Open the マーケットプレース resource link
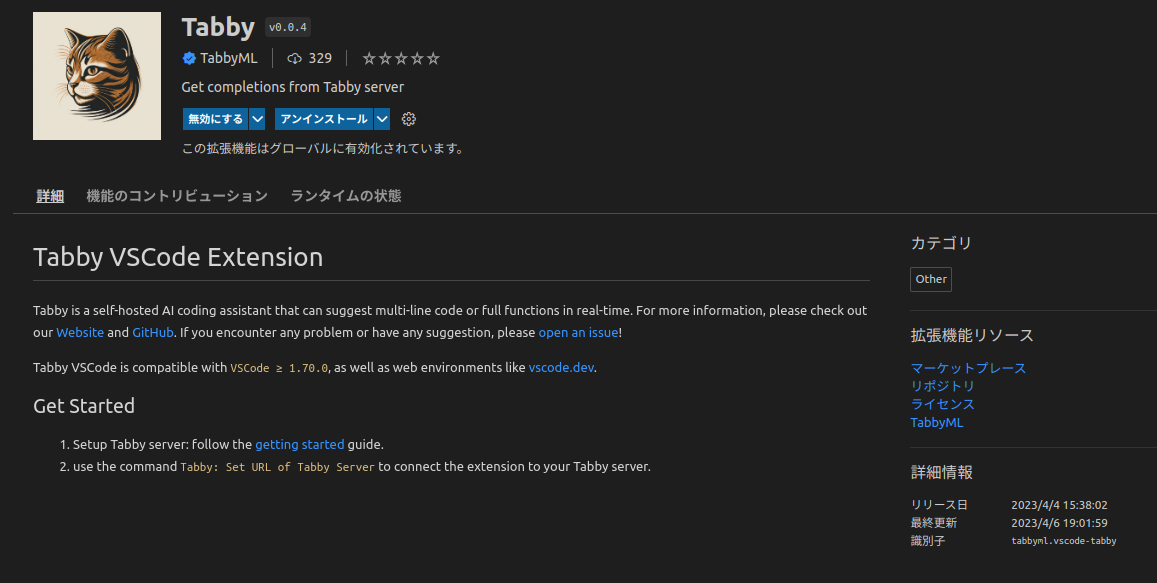This screenshot has height=583, width=1157. [x=968, y=368]
